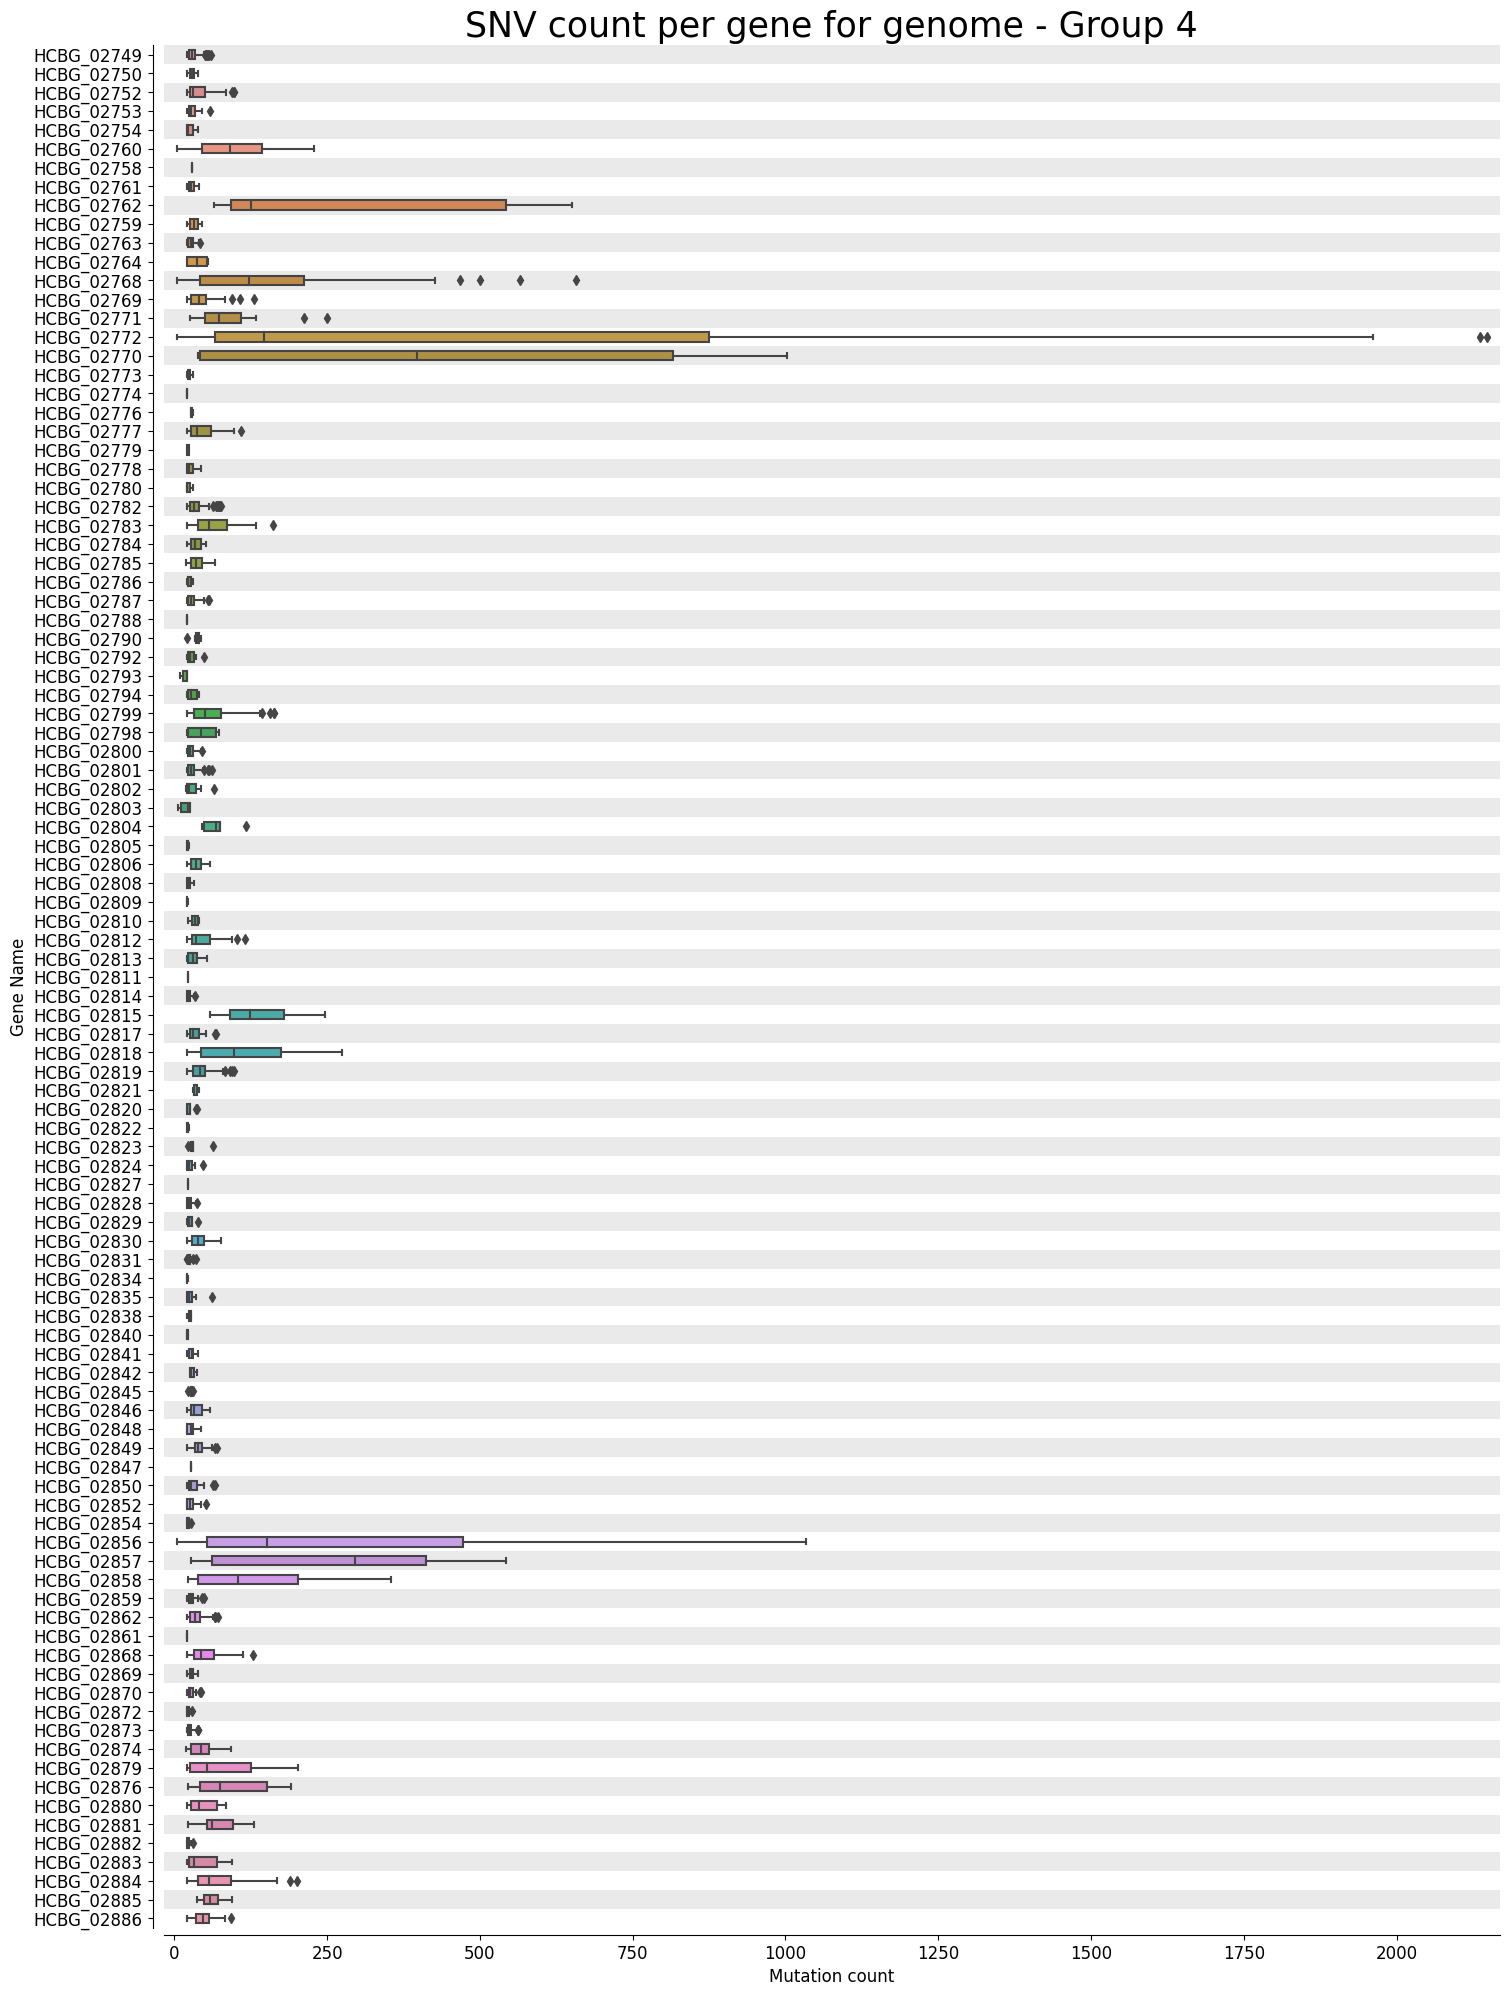Click the chart title 'SNV count per gene for genome - Group 4'
Image resolution: width=1510 pixels, height=1996 pixels.
pyautogui.click(x=830, y=26)
